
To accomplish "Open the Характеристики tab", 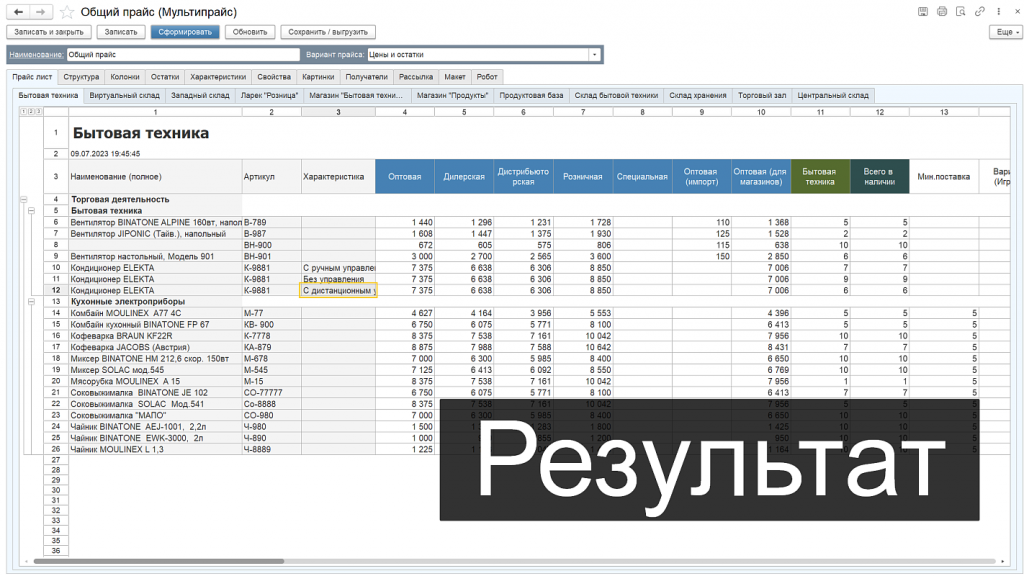I will (x=218, y=77).
